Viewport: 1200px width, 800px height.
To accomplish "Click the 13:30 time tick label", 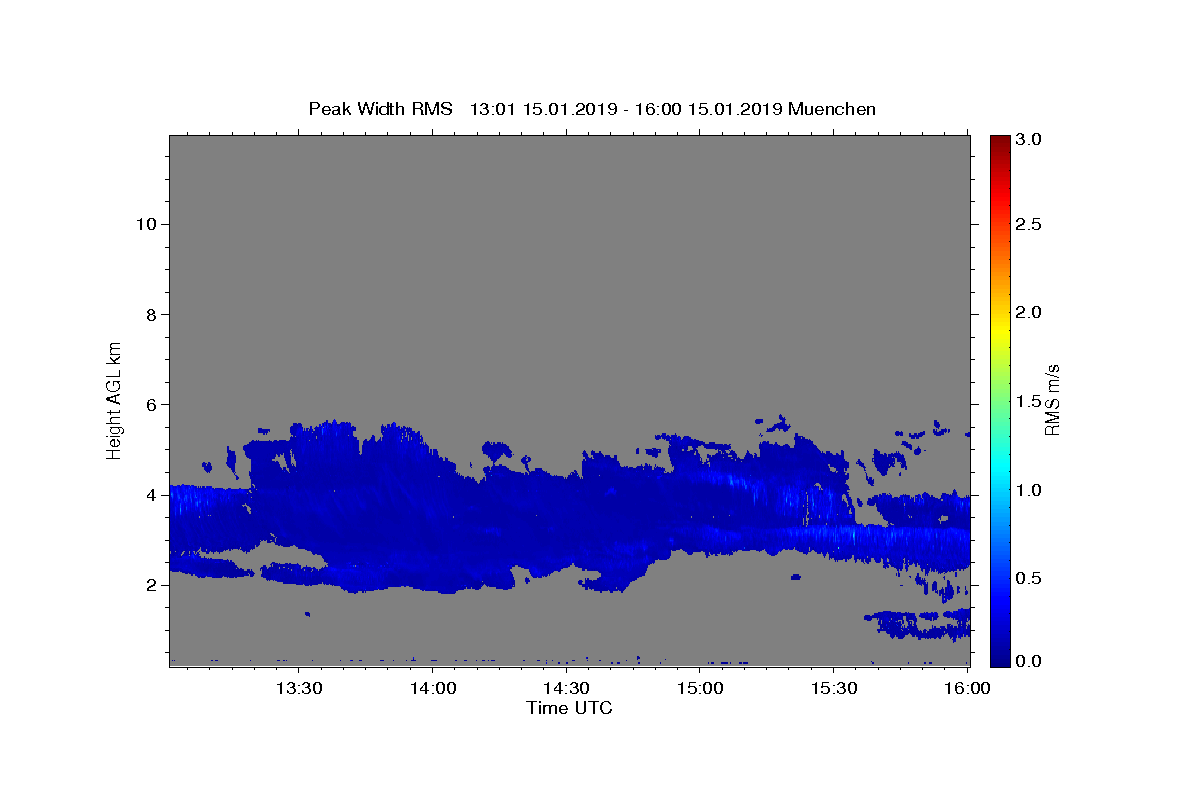I will 299,688.
